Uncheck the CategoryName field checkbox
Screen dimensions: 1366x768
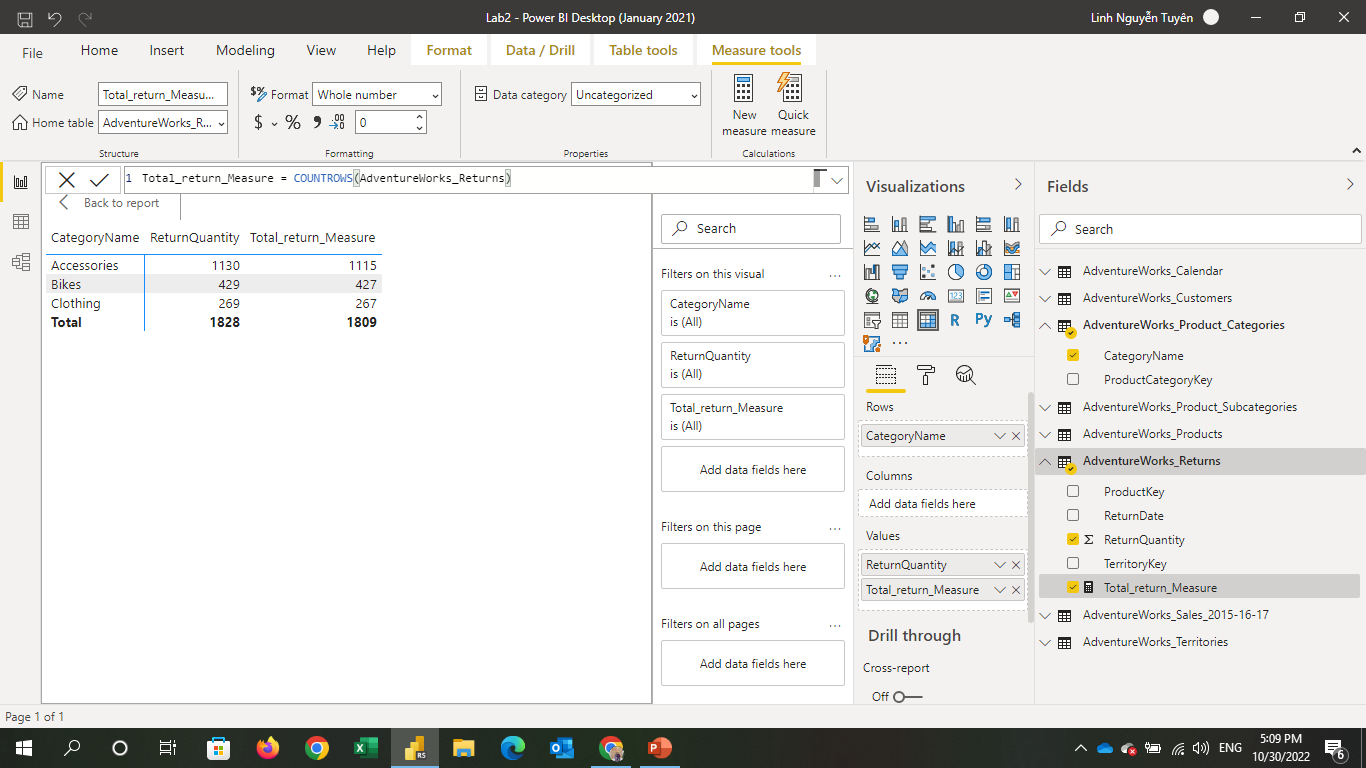(x=1073, y=355)
